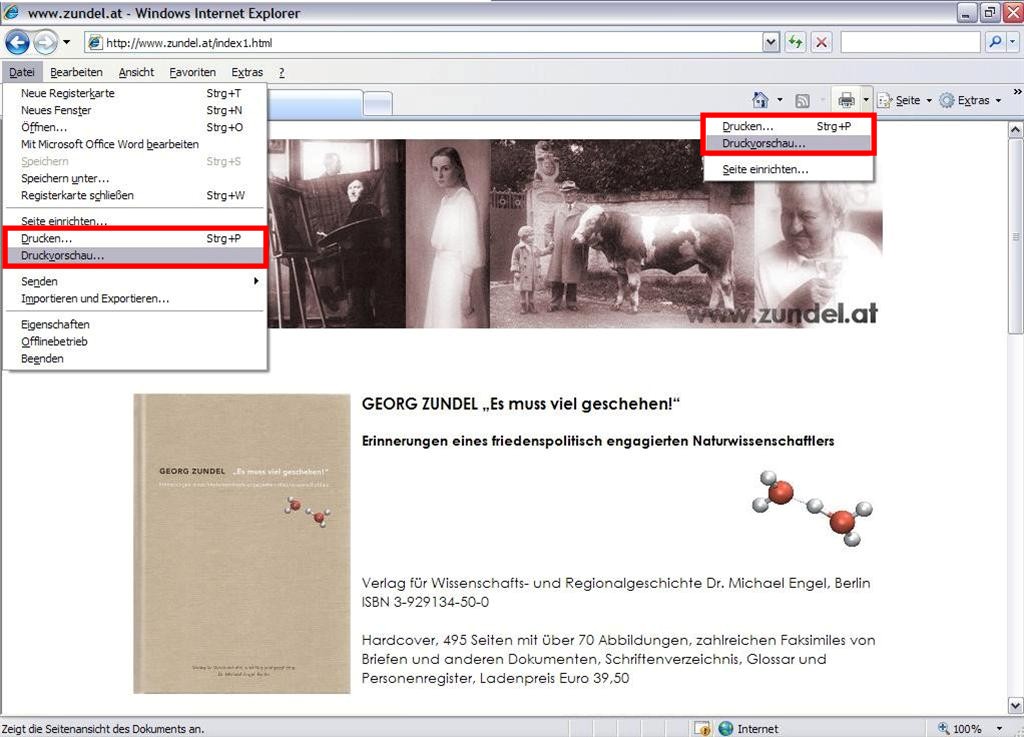Choose Seite einrichten... in the Datei menu
This screenshot has width=1024, height=737.
(x=135, y=221)
